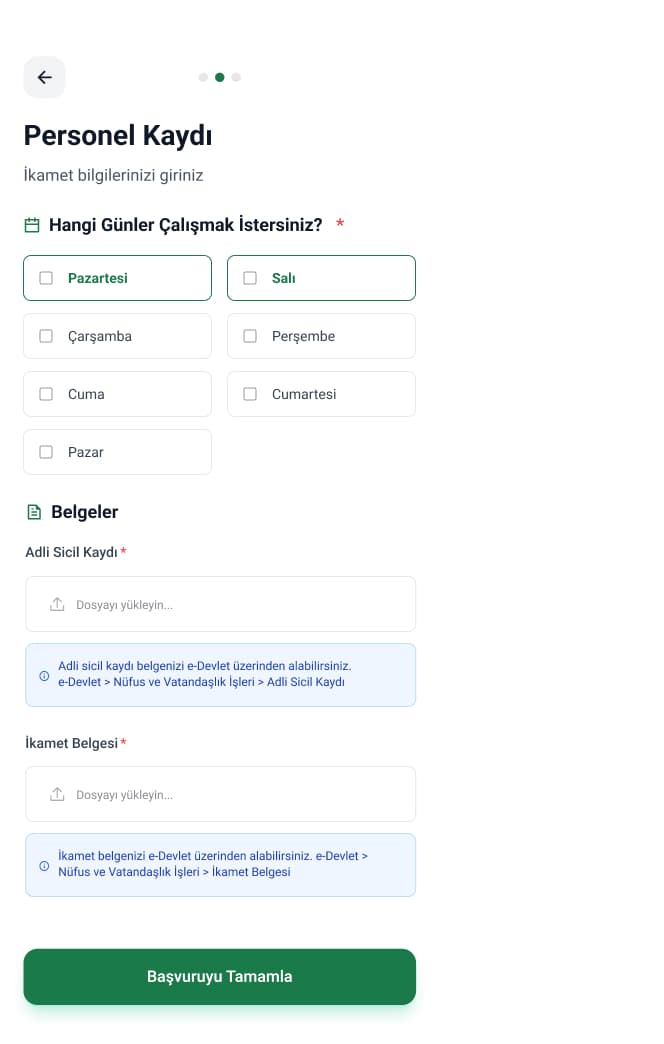The image size is (664, 1044).
Task: Click info icon in İkamet Belgesi hint
Action: [44, 866]
